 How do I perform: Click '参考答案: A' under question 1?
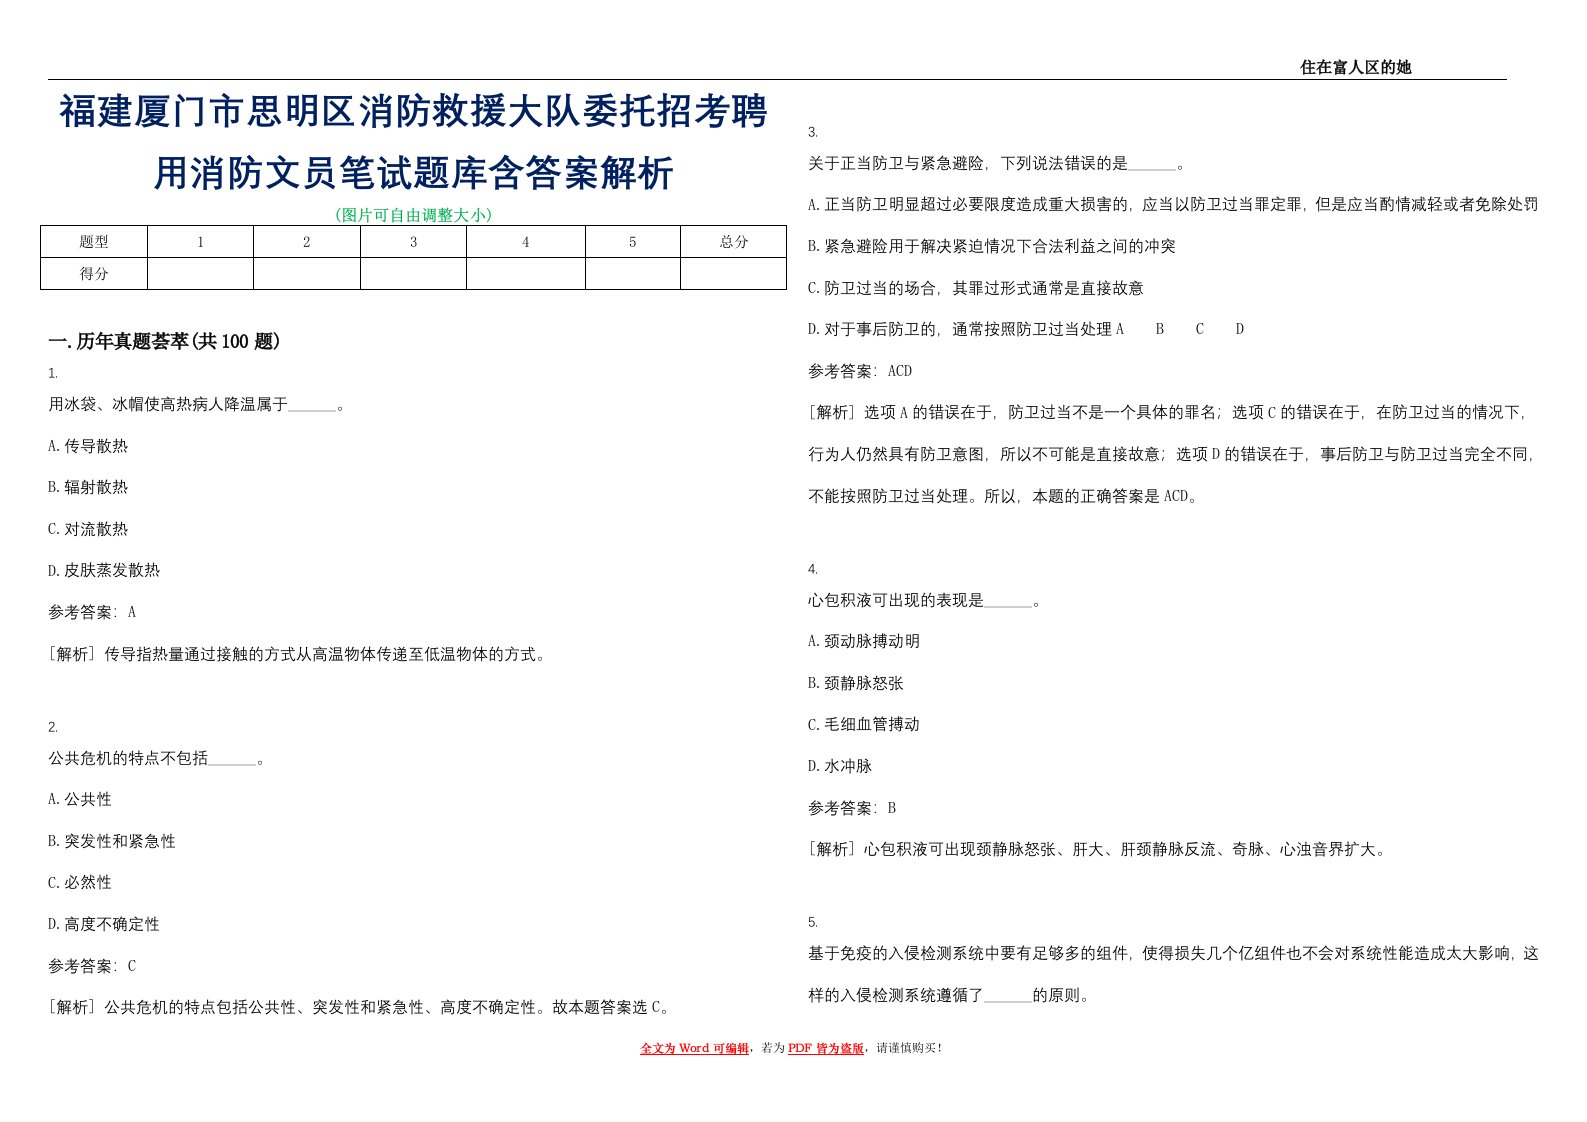coord(92,612)
